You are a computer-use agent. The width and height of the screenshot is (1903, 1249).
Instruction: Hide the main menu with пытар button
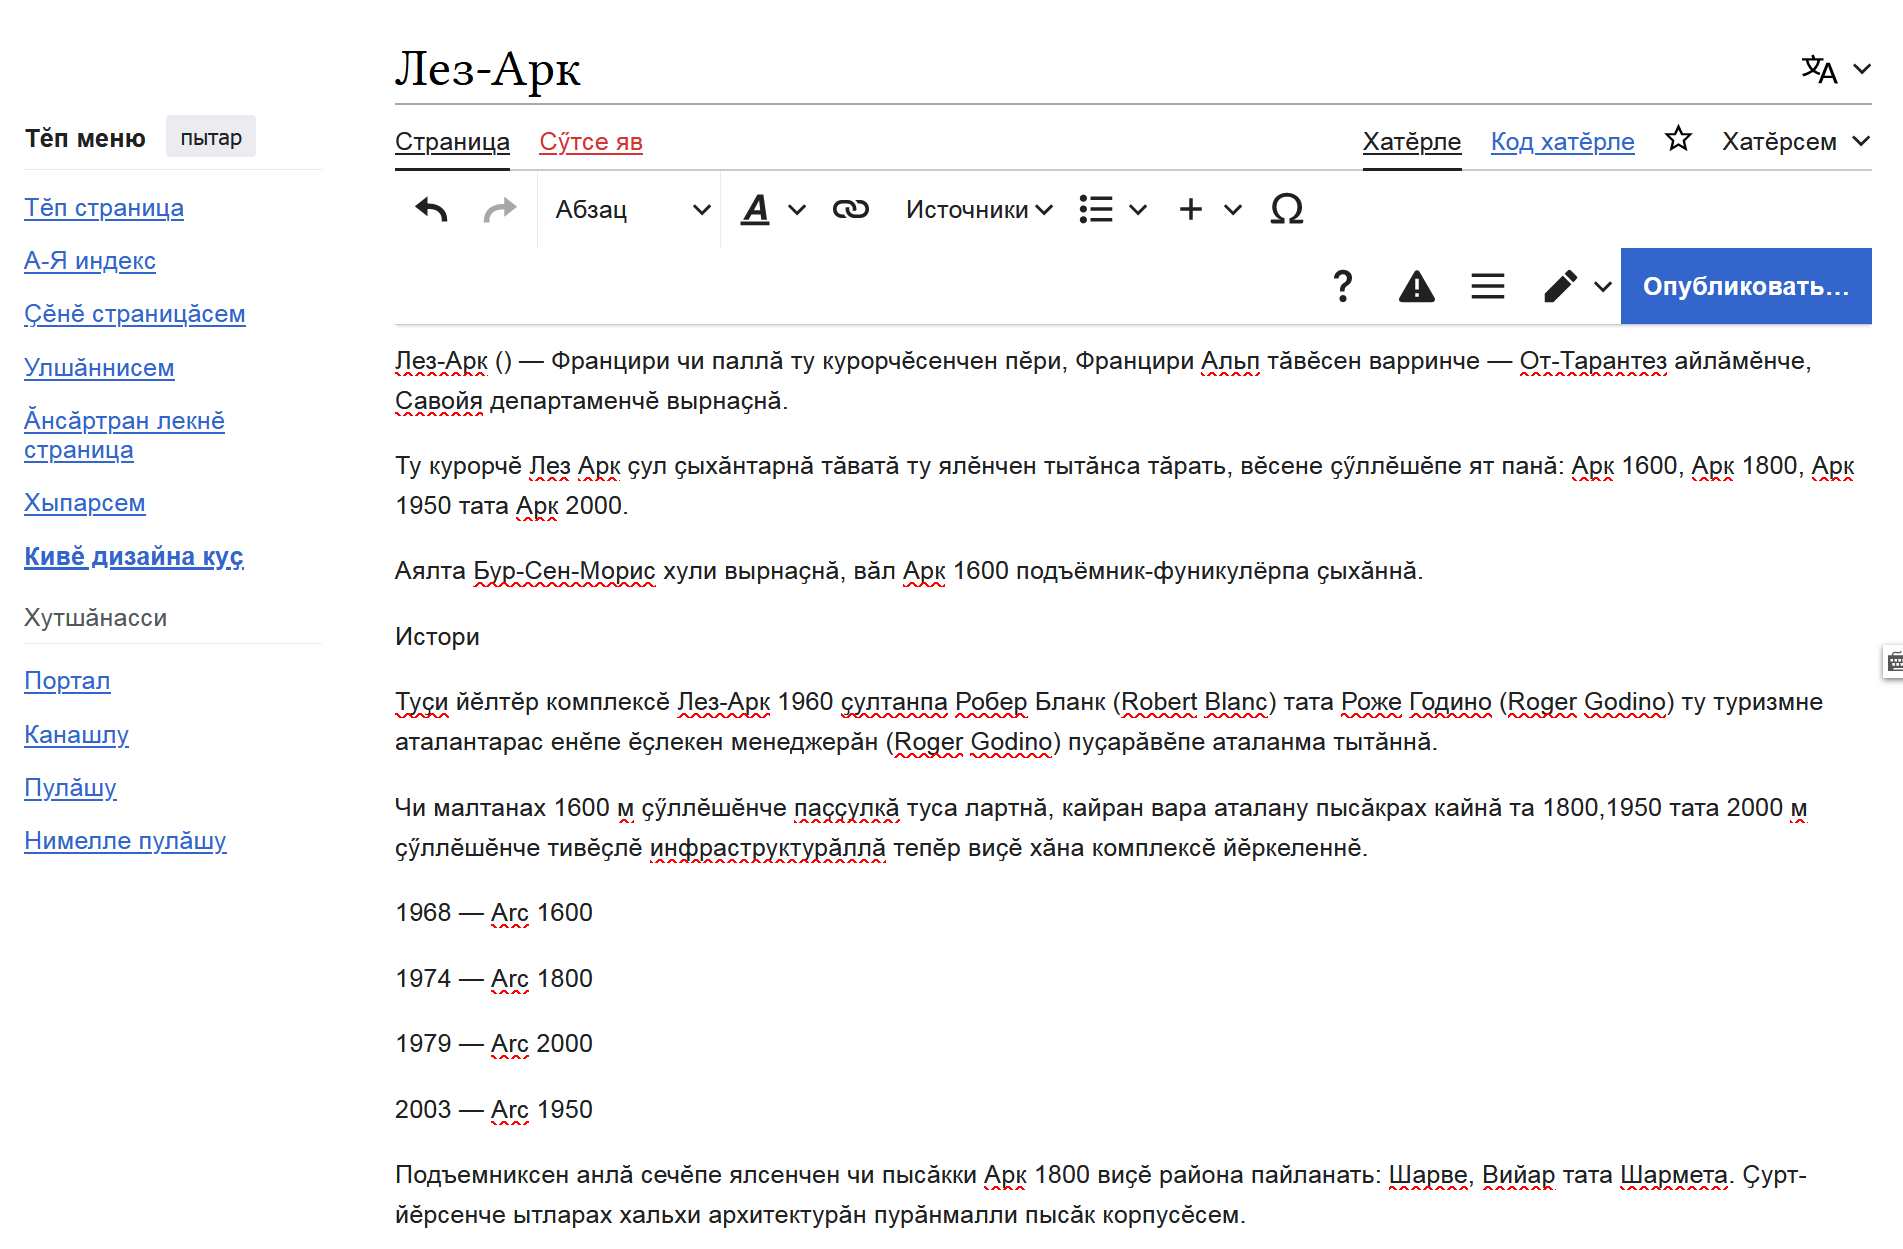click(211, 138)
